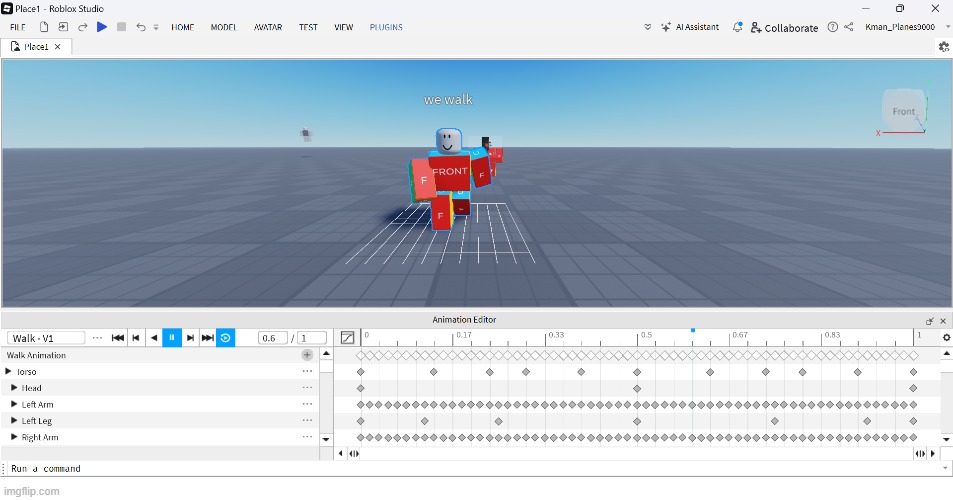The width and height of the screenshot is (953, 500).
Task: Jump to the last frame
Action: [207, 338]
